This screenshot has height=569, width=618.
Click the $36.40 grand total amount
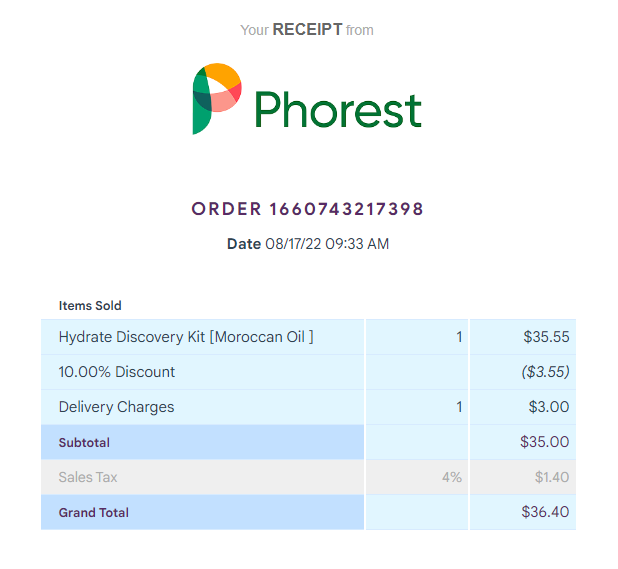pos(545,512)
